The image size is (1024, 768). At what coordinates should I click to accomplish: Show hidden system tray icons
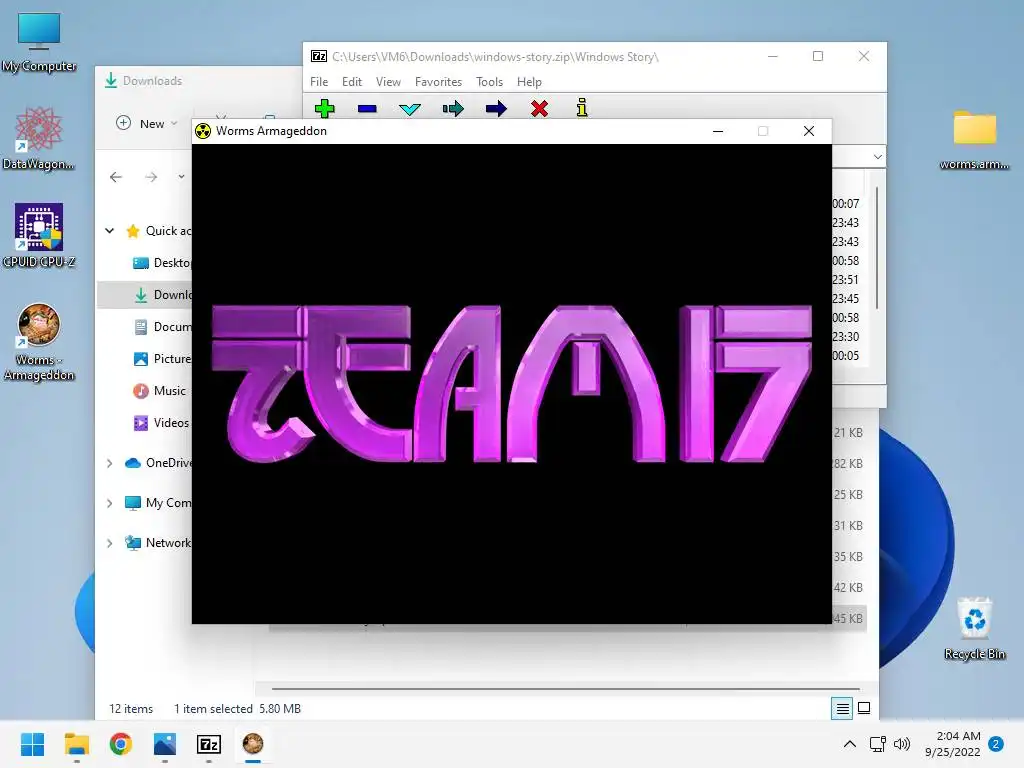[850, 744]
